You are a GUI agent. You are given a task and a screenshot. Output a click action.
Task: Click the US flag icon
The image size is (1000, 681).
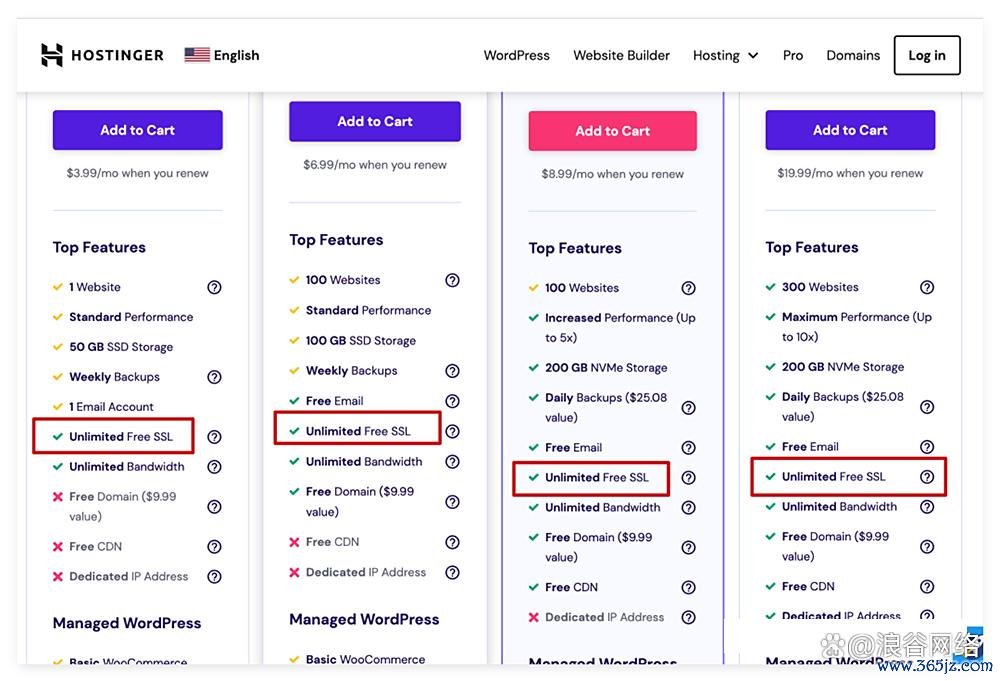(x=197, y=55)
